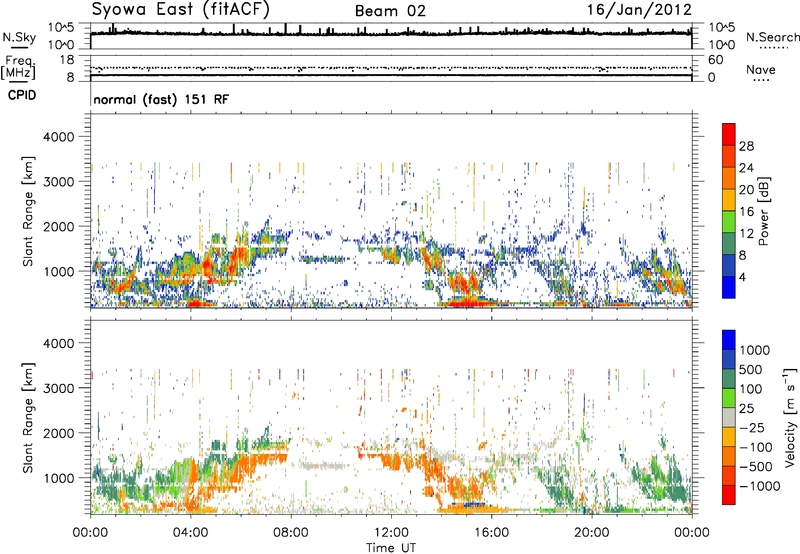Click the bright blue top segment of Velocity color bar
800x554 pixels.
click(729, 340)
